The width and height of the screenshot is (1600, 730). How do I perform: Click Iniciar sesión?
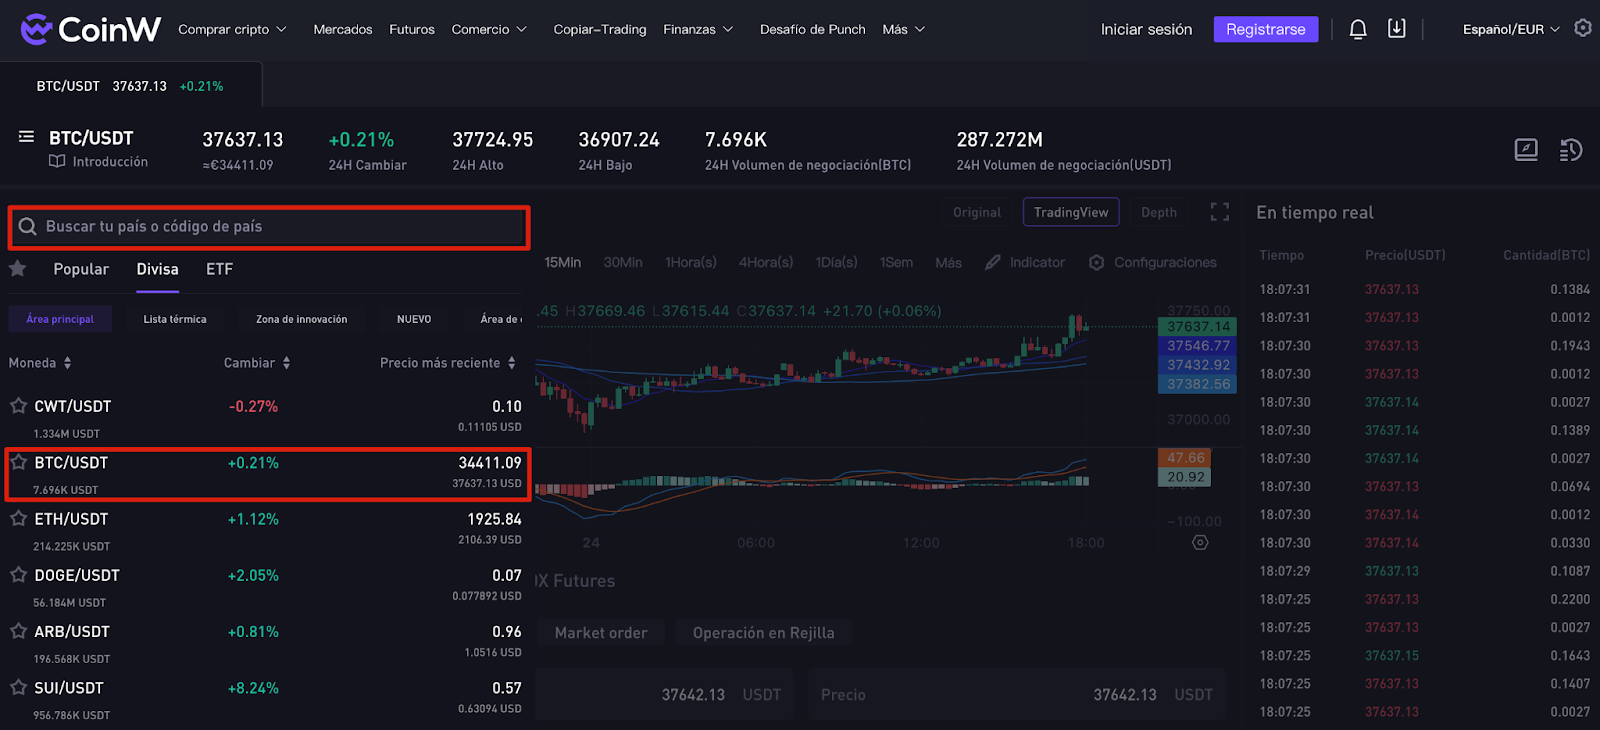pyautogui.click(x=1146, y=29)
